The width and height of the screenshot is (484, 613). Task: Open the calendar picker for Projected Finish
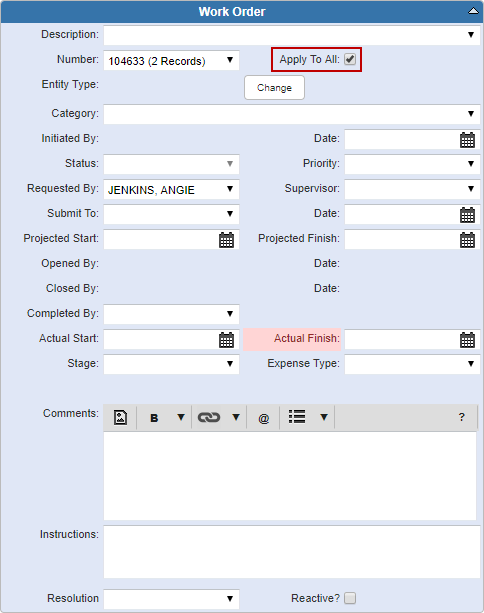click(467, 240)
